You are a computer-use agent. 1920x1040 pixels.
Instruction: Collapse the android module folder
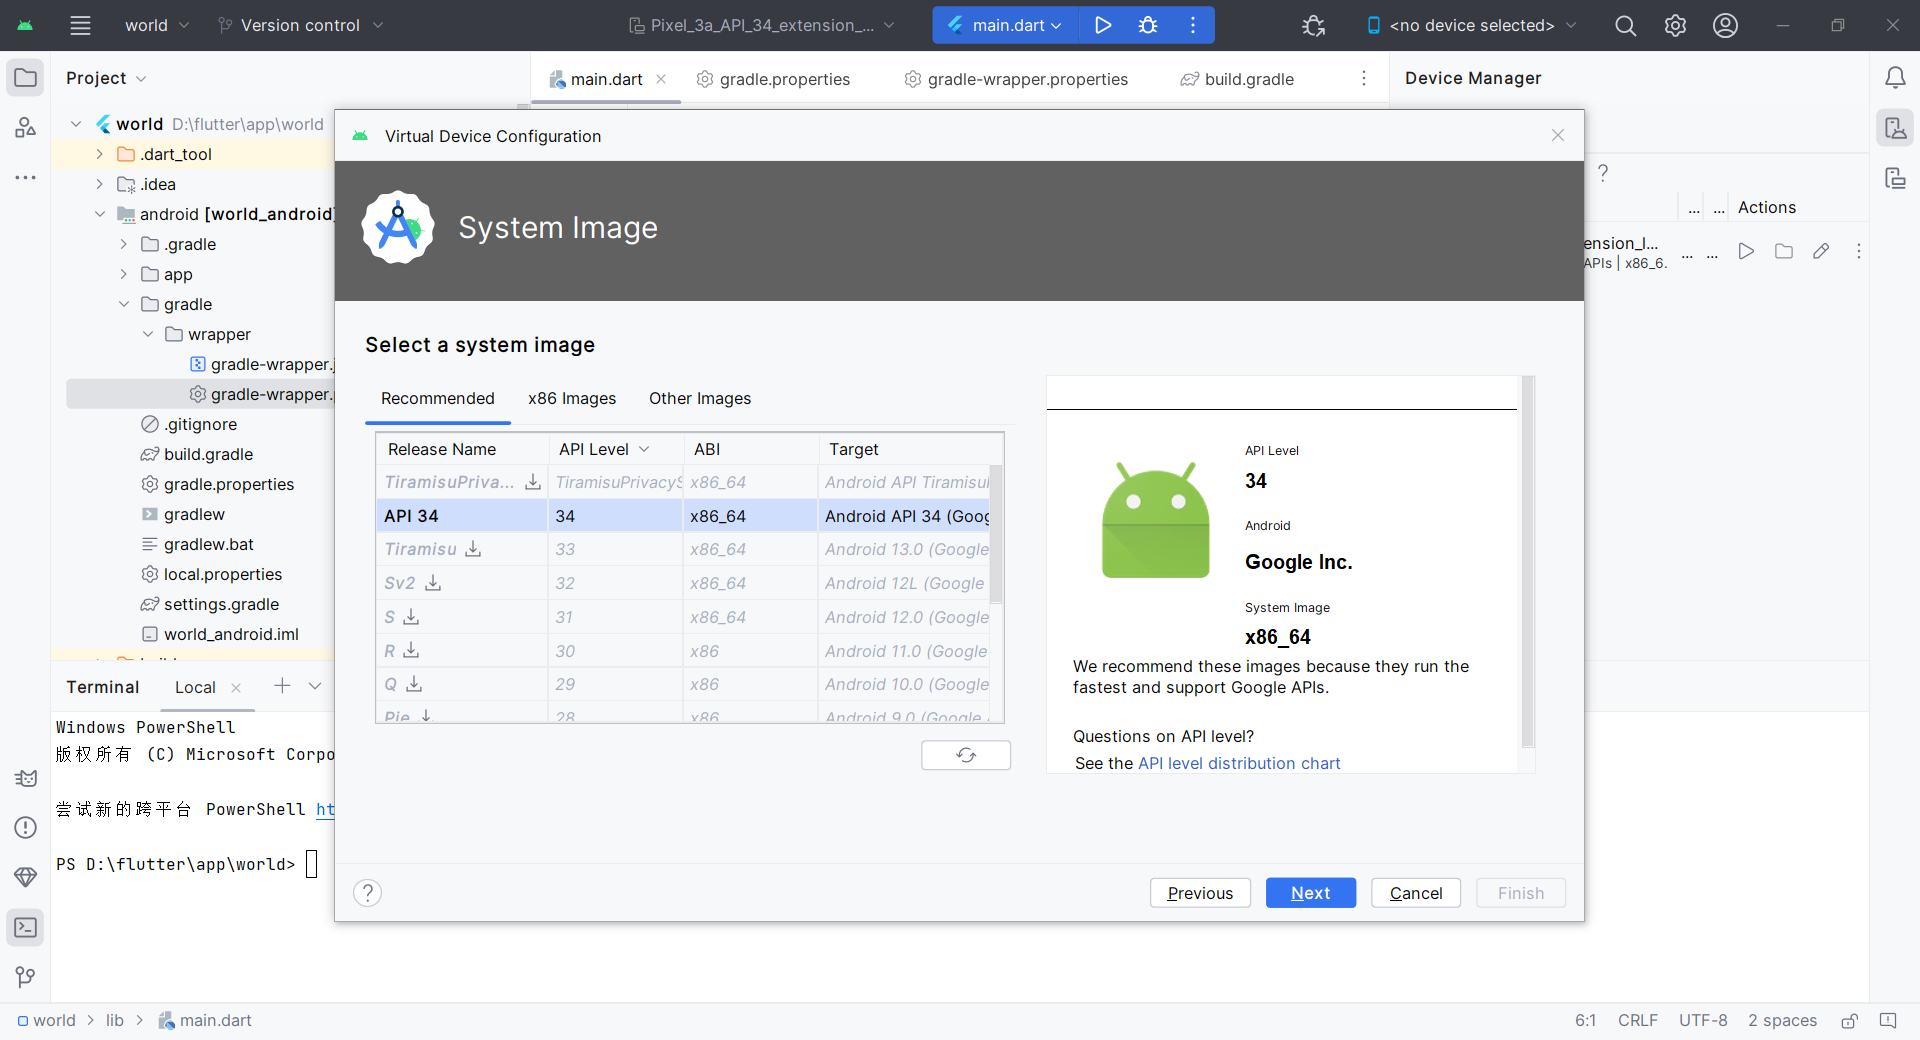click(x=99, y=214)
